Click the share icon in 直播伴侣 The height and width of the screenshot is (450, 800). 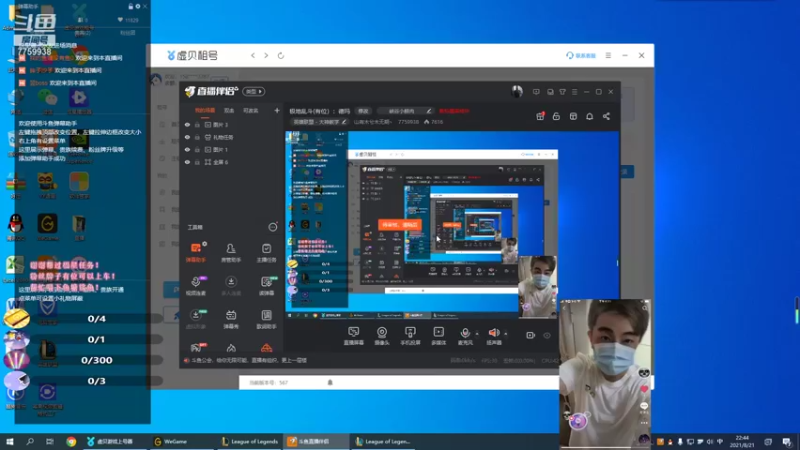tap(606, 116)
